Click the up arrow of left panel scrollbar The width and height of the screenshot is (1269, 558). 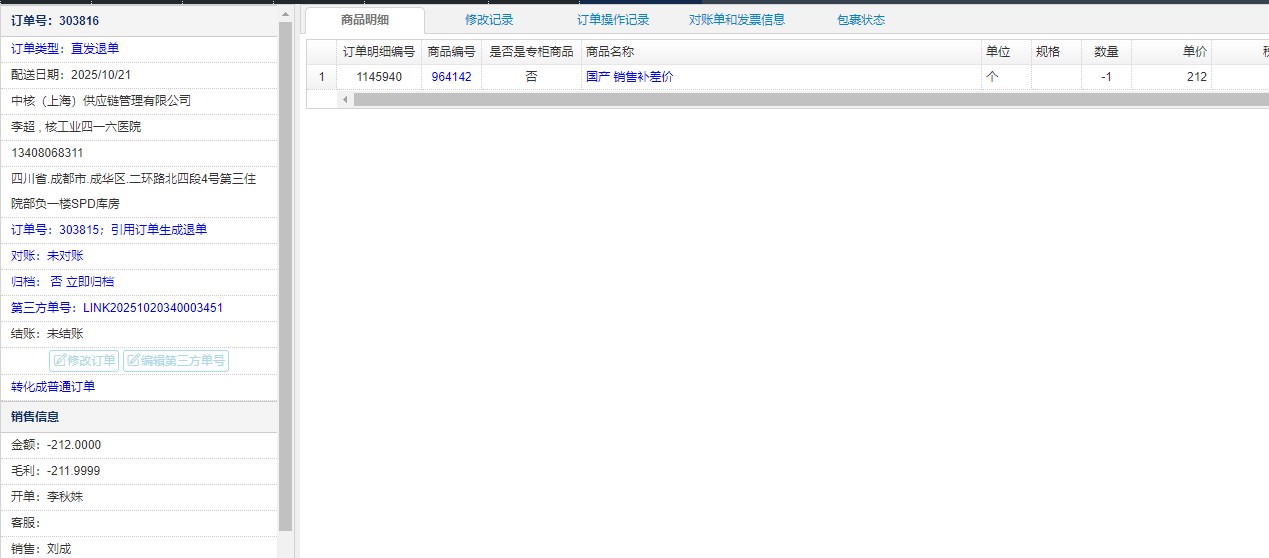285,13
